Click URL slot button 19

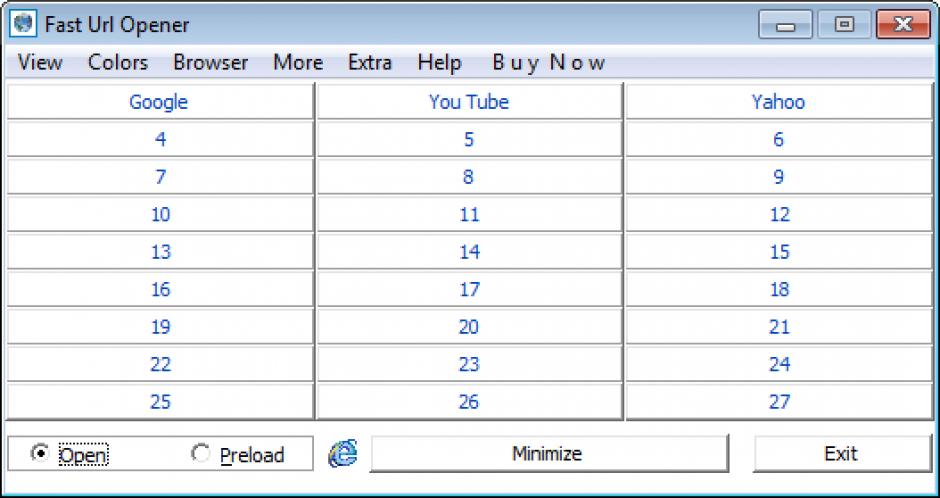[159, 326]
